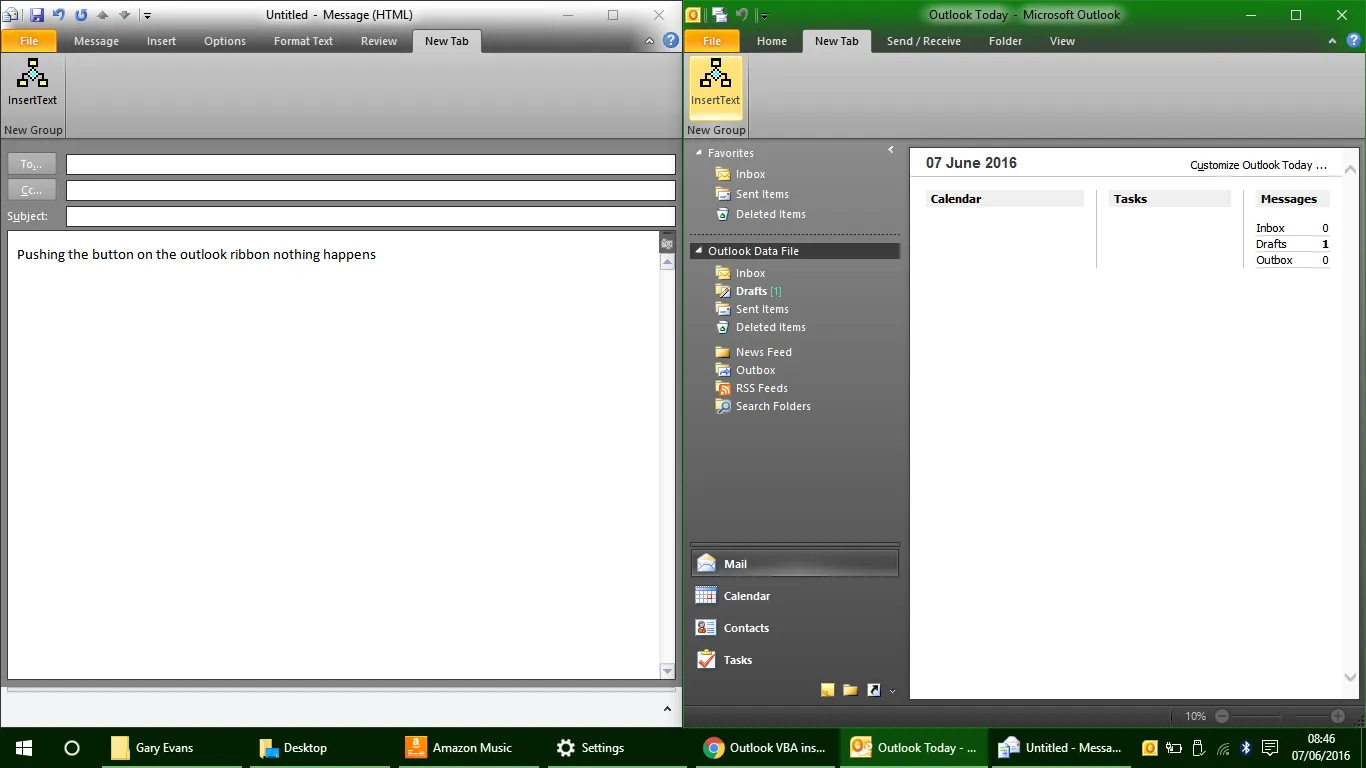Screen dimensions: 1366x768
Task: Minimize the ribbon in the Microsoft Outlook window
Action: pyautogui.click(x=1332, y=41)
